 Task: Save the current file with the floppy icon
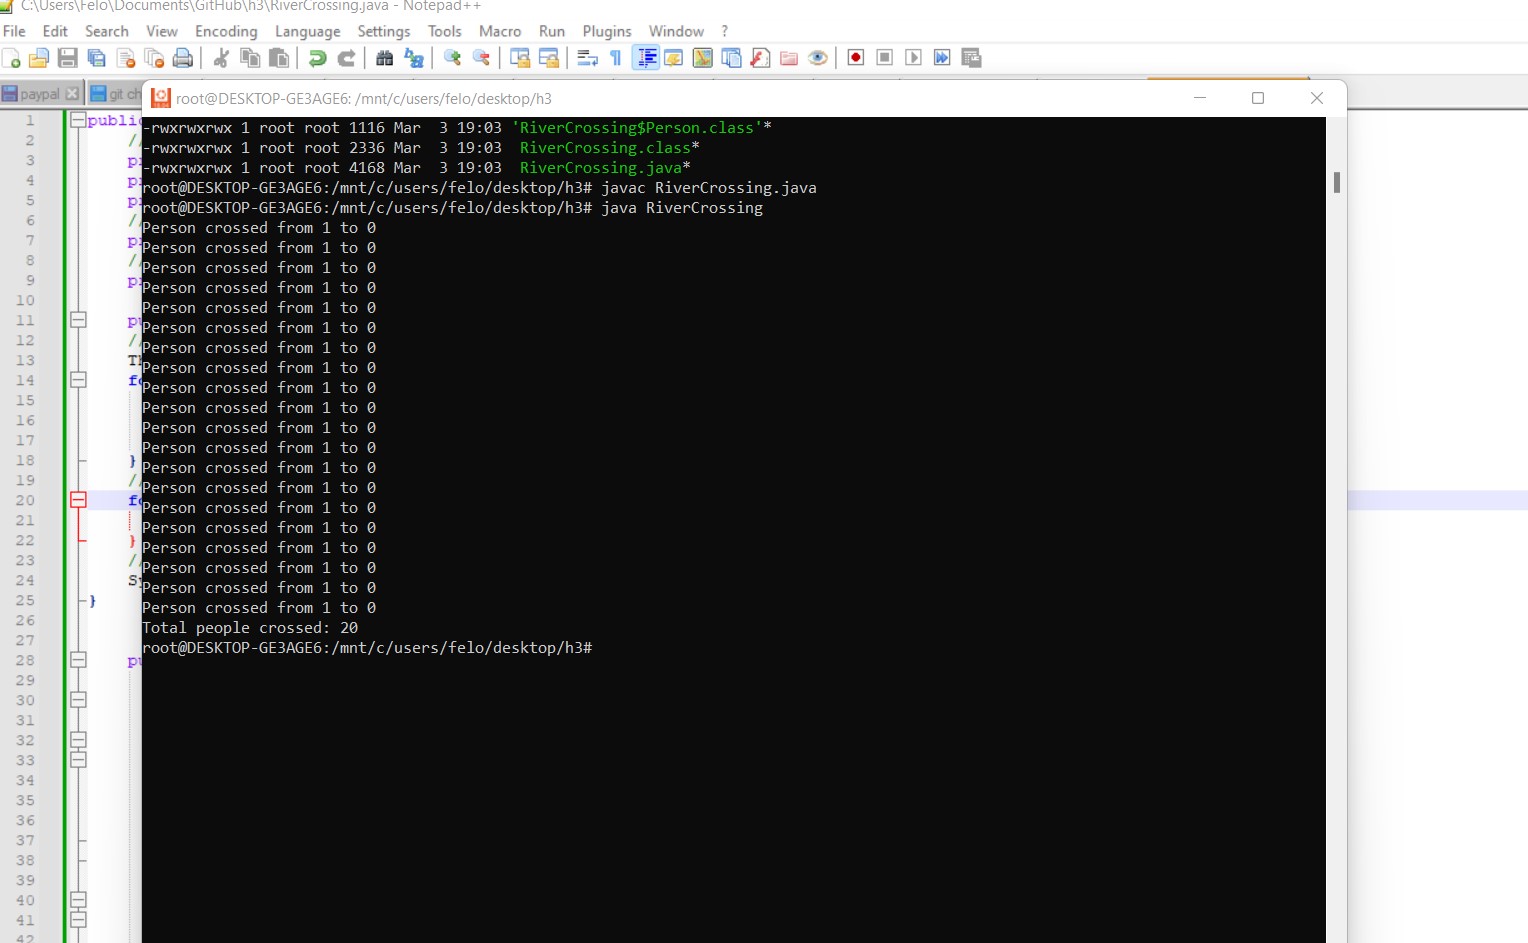(68, 58)
